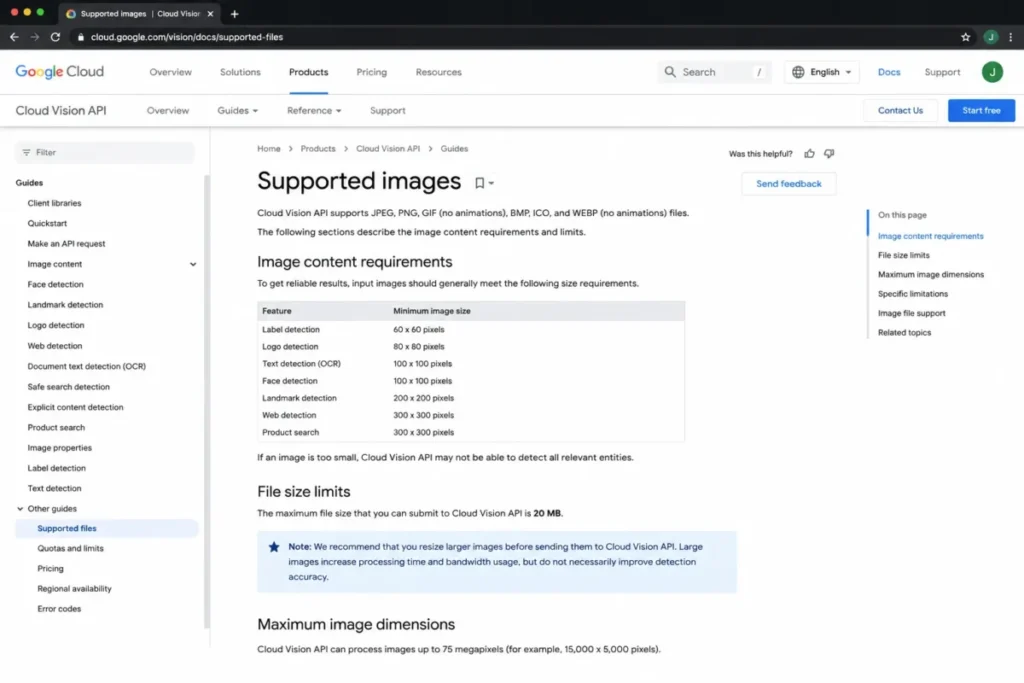Open Landmark detection in sidebar
The image size is (1024, 683).
click(x=65, y=305)
